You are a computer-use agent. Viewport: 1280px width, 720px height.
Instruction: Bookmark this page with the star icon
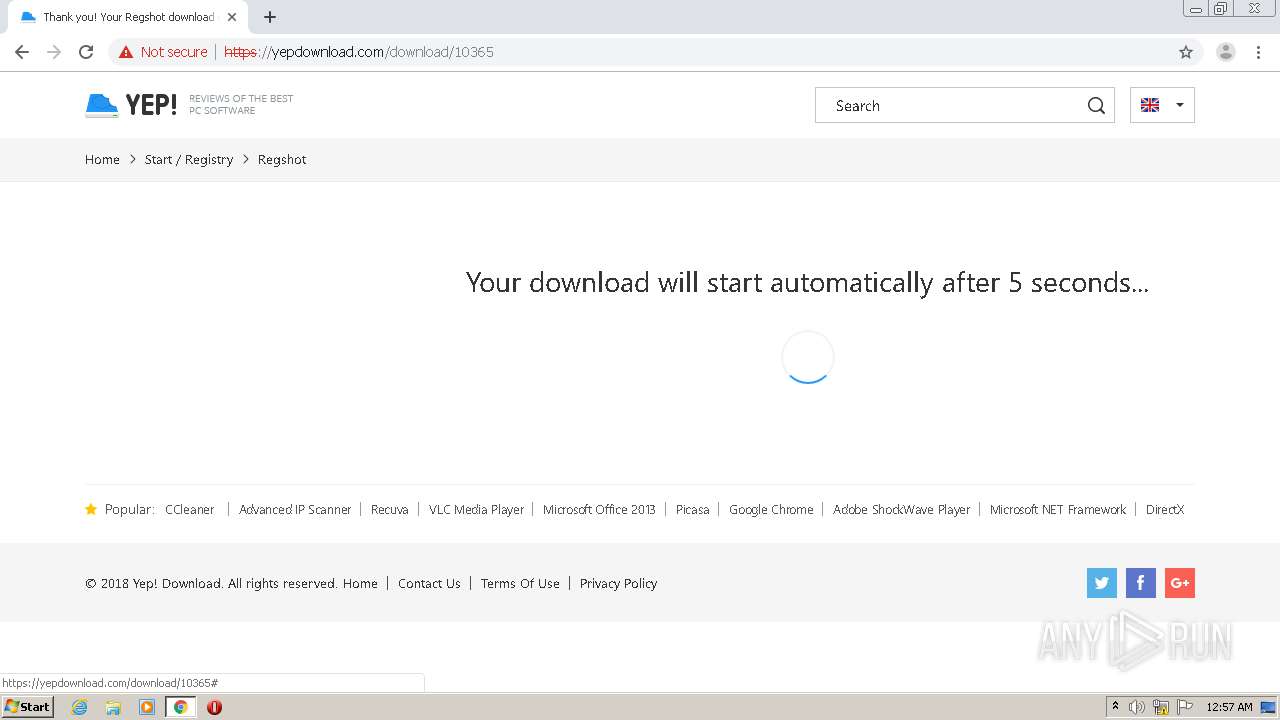[1186, 52]
